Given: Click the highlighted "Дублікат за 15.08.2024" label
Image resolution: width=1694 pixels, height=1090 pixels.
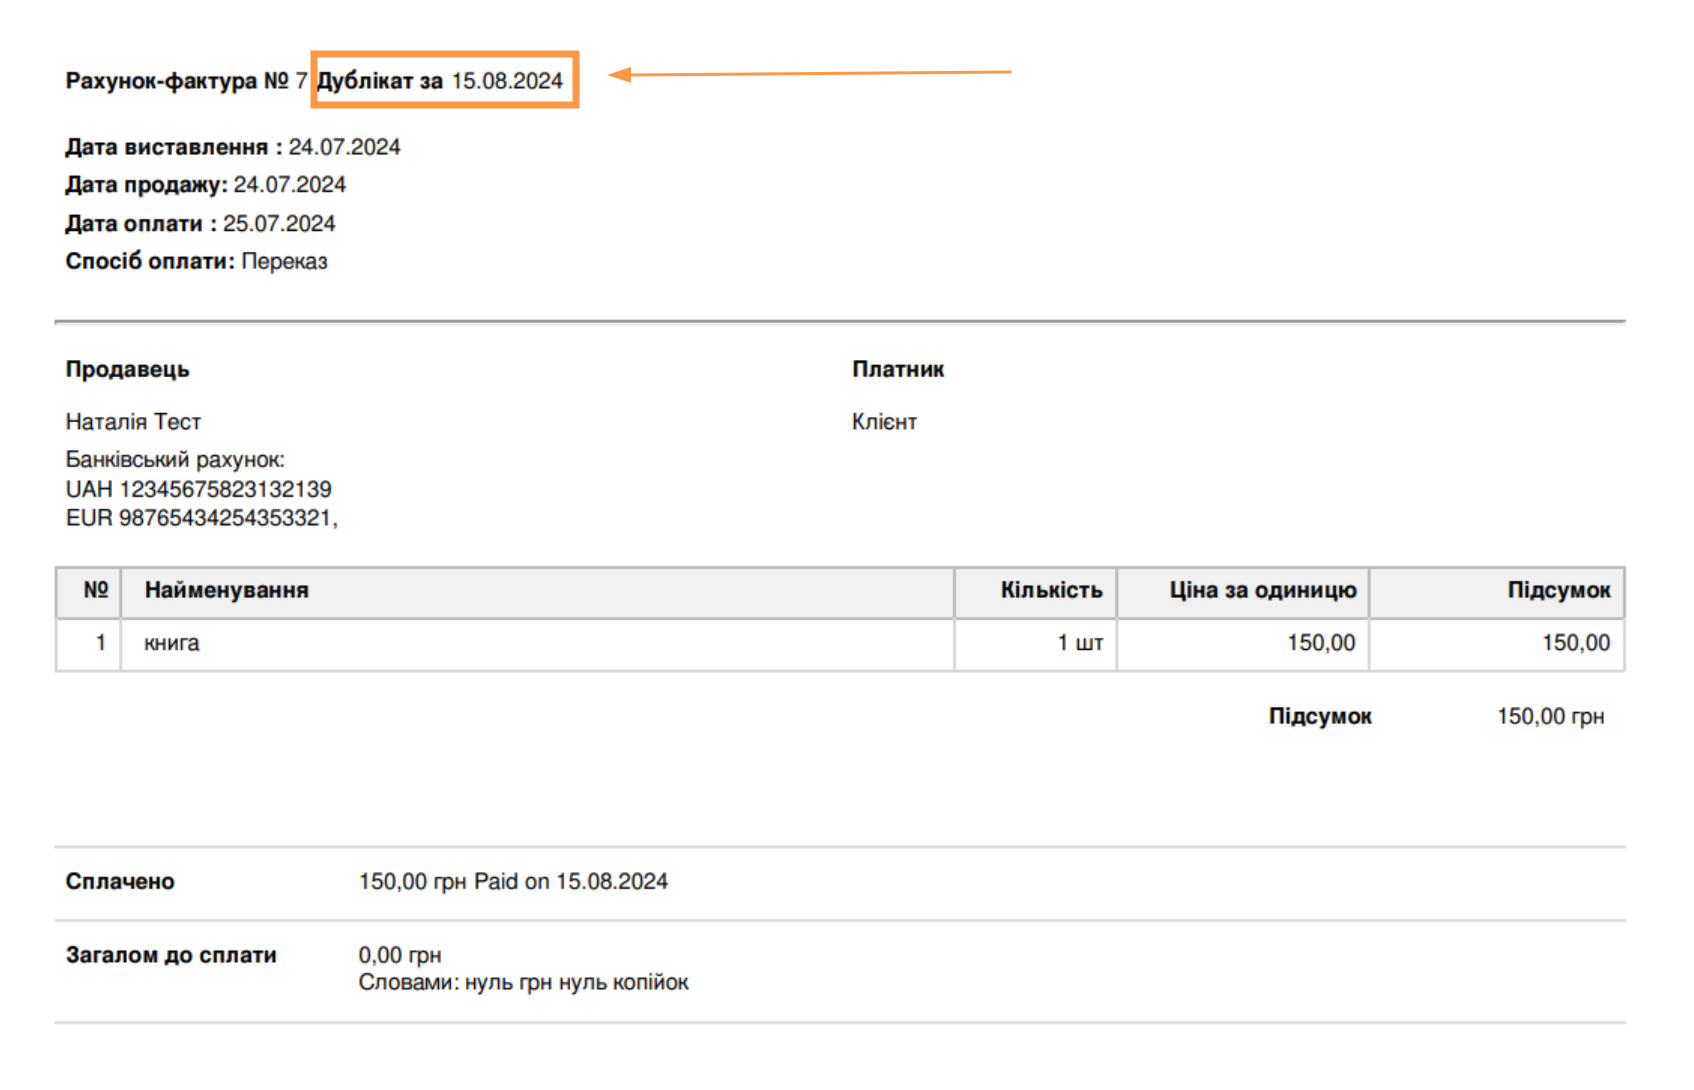Looking at the screenshot, I should tap(440, 81).
